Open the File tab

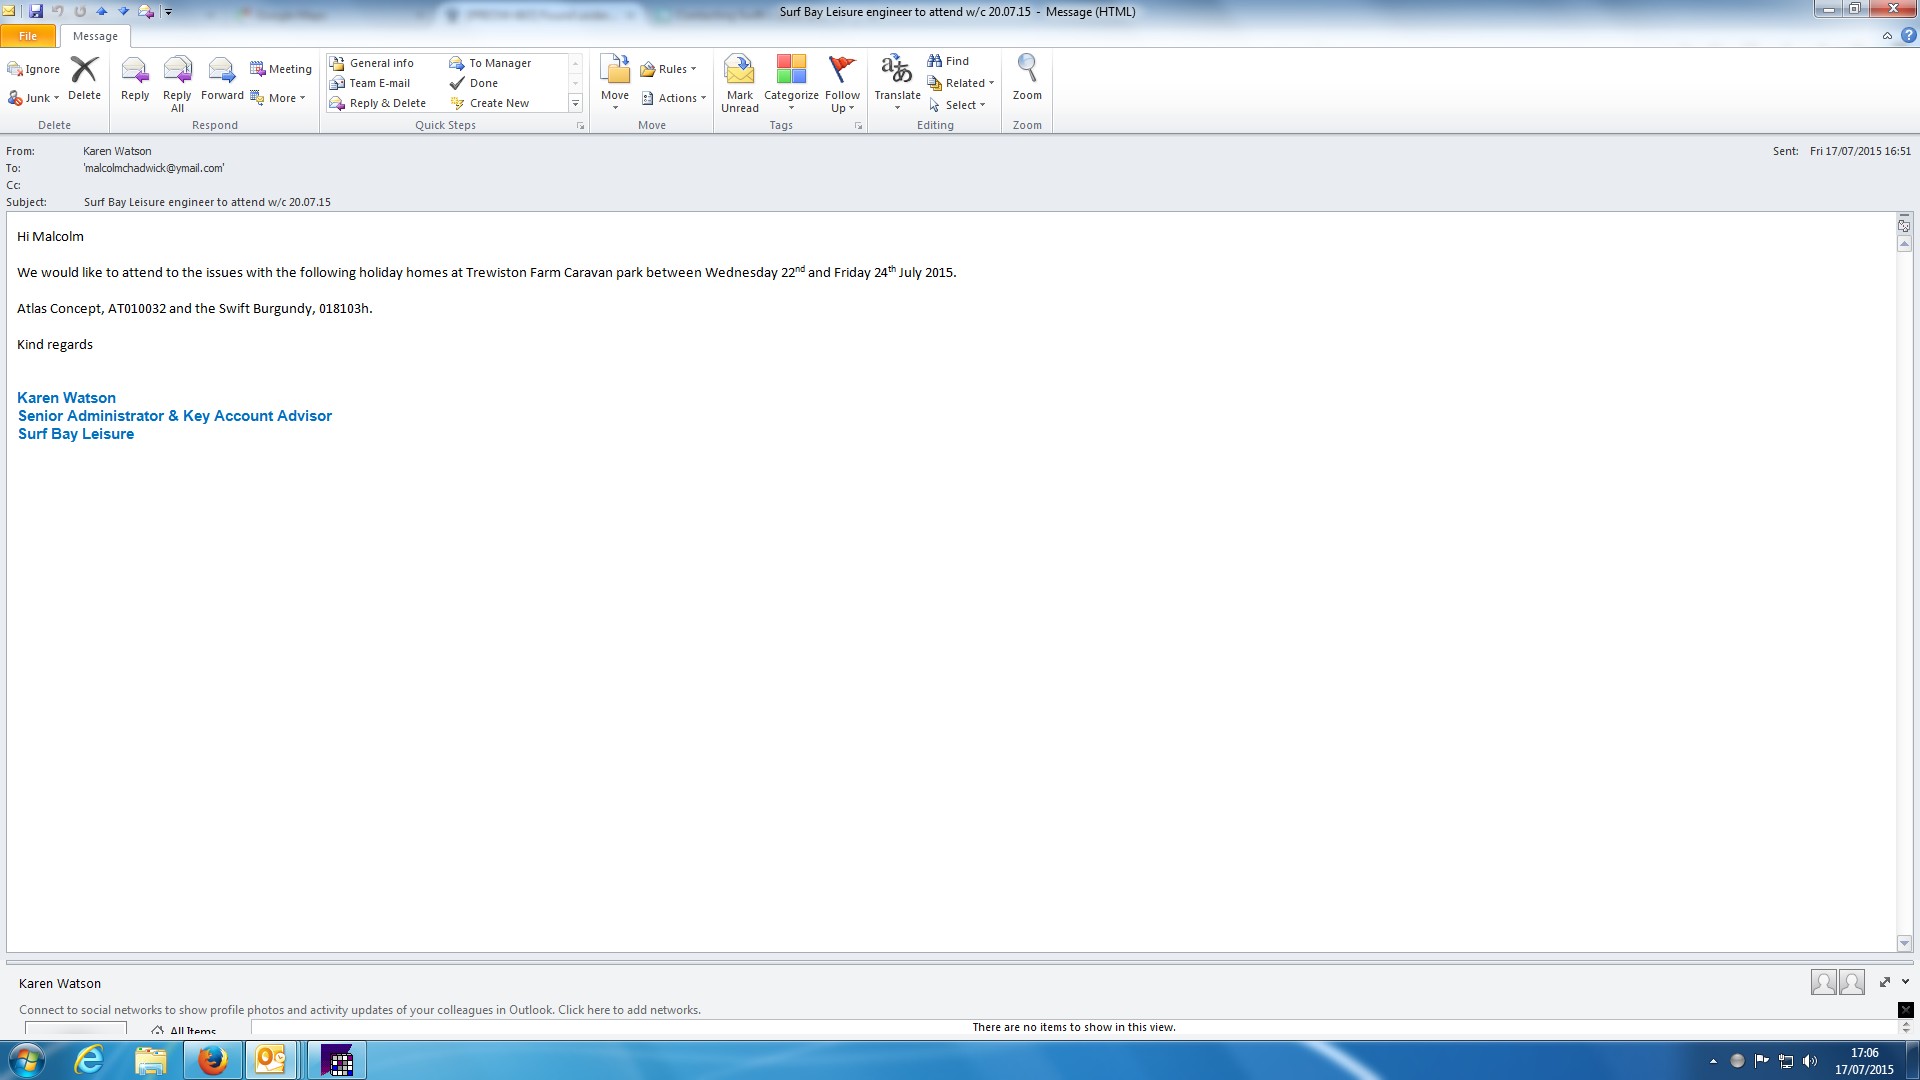pyautogui.click(x=28, y=36)
